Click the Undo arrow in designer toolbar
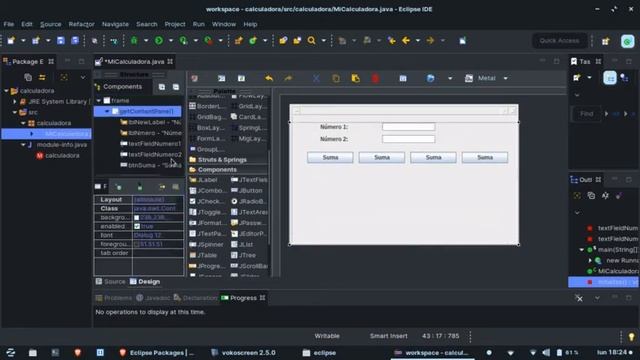 tap(269, 78)
